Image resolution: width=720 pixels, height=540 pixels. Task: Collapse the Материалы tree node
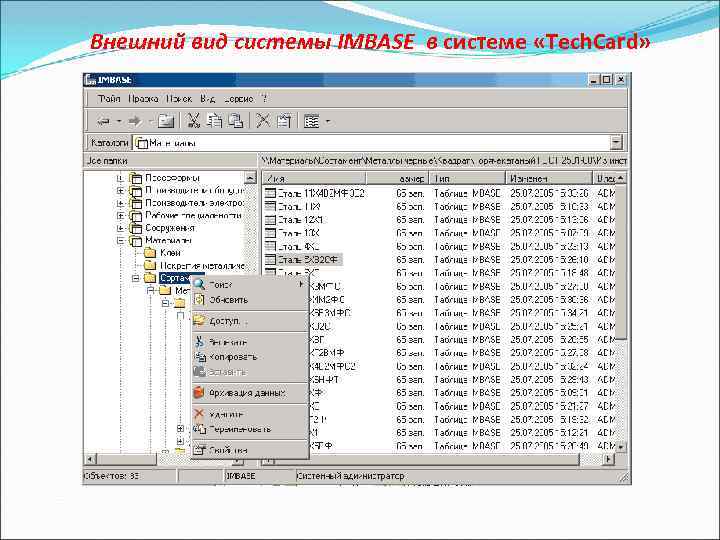click(x=120, y=241)
